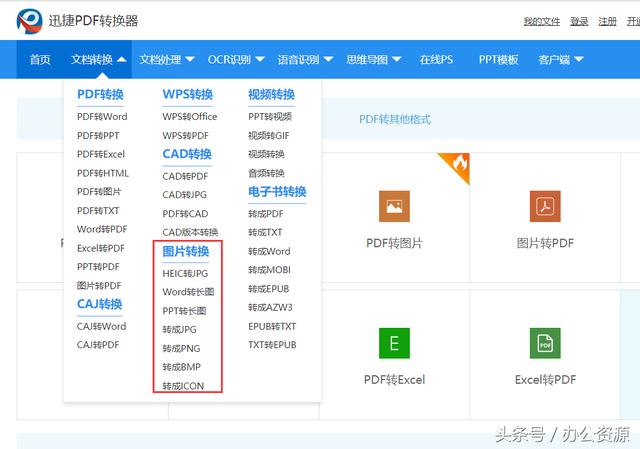Click the PDF转图片 card label
The width and height of the screenshot is (640, 449).
(x=394, y=243)
